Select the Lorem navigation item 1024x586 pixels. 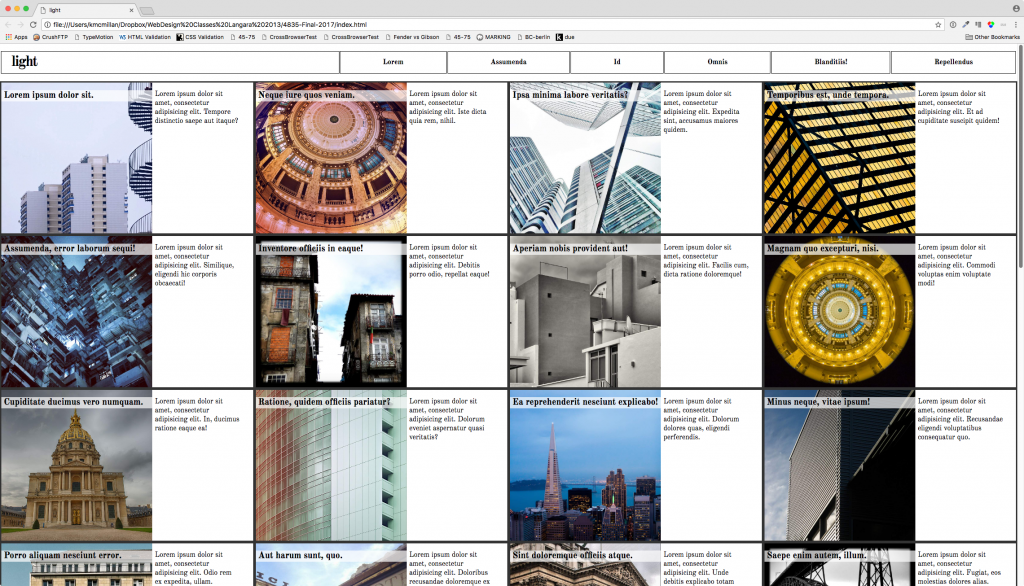tap(393, 62)
